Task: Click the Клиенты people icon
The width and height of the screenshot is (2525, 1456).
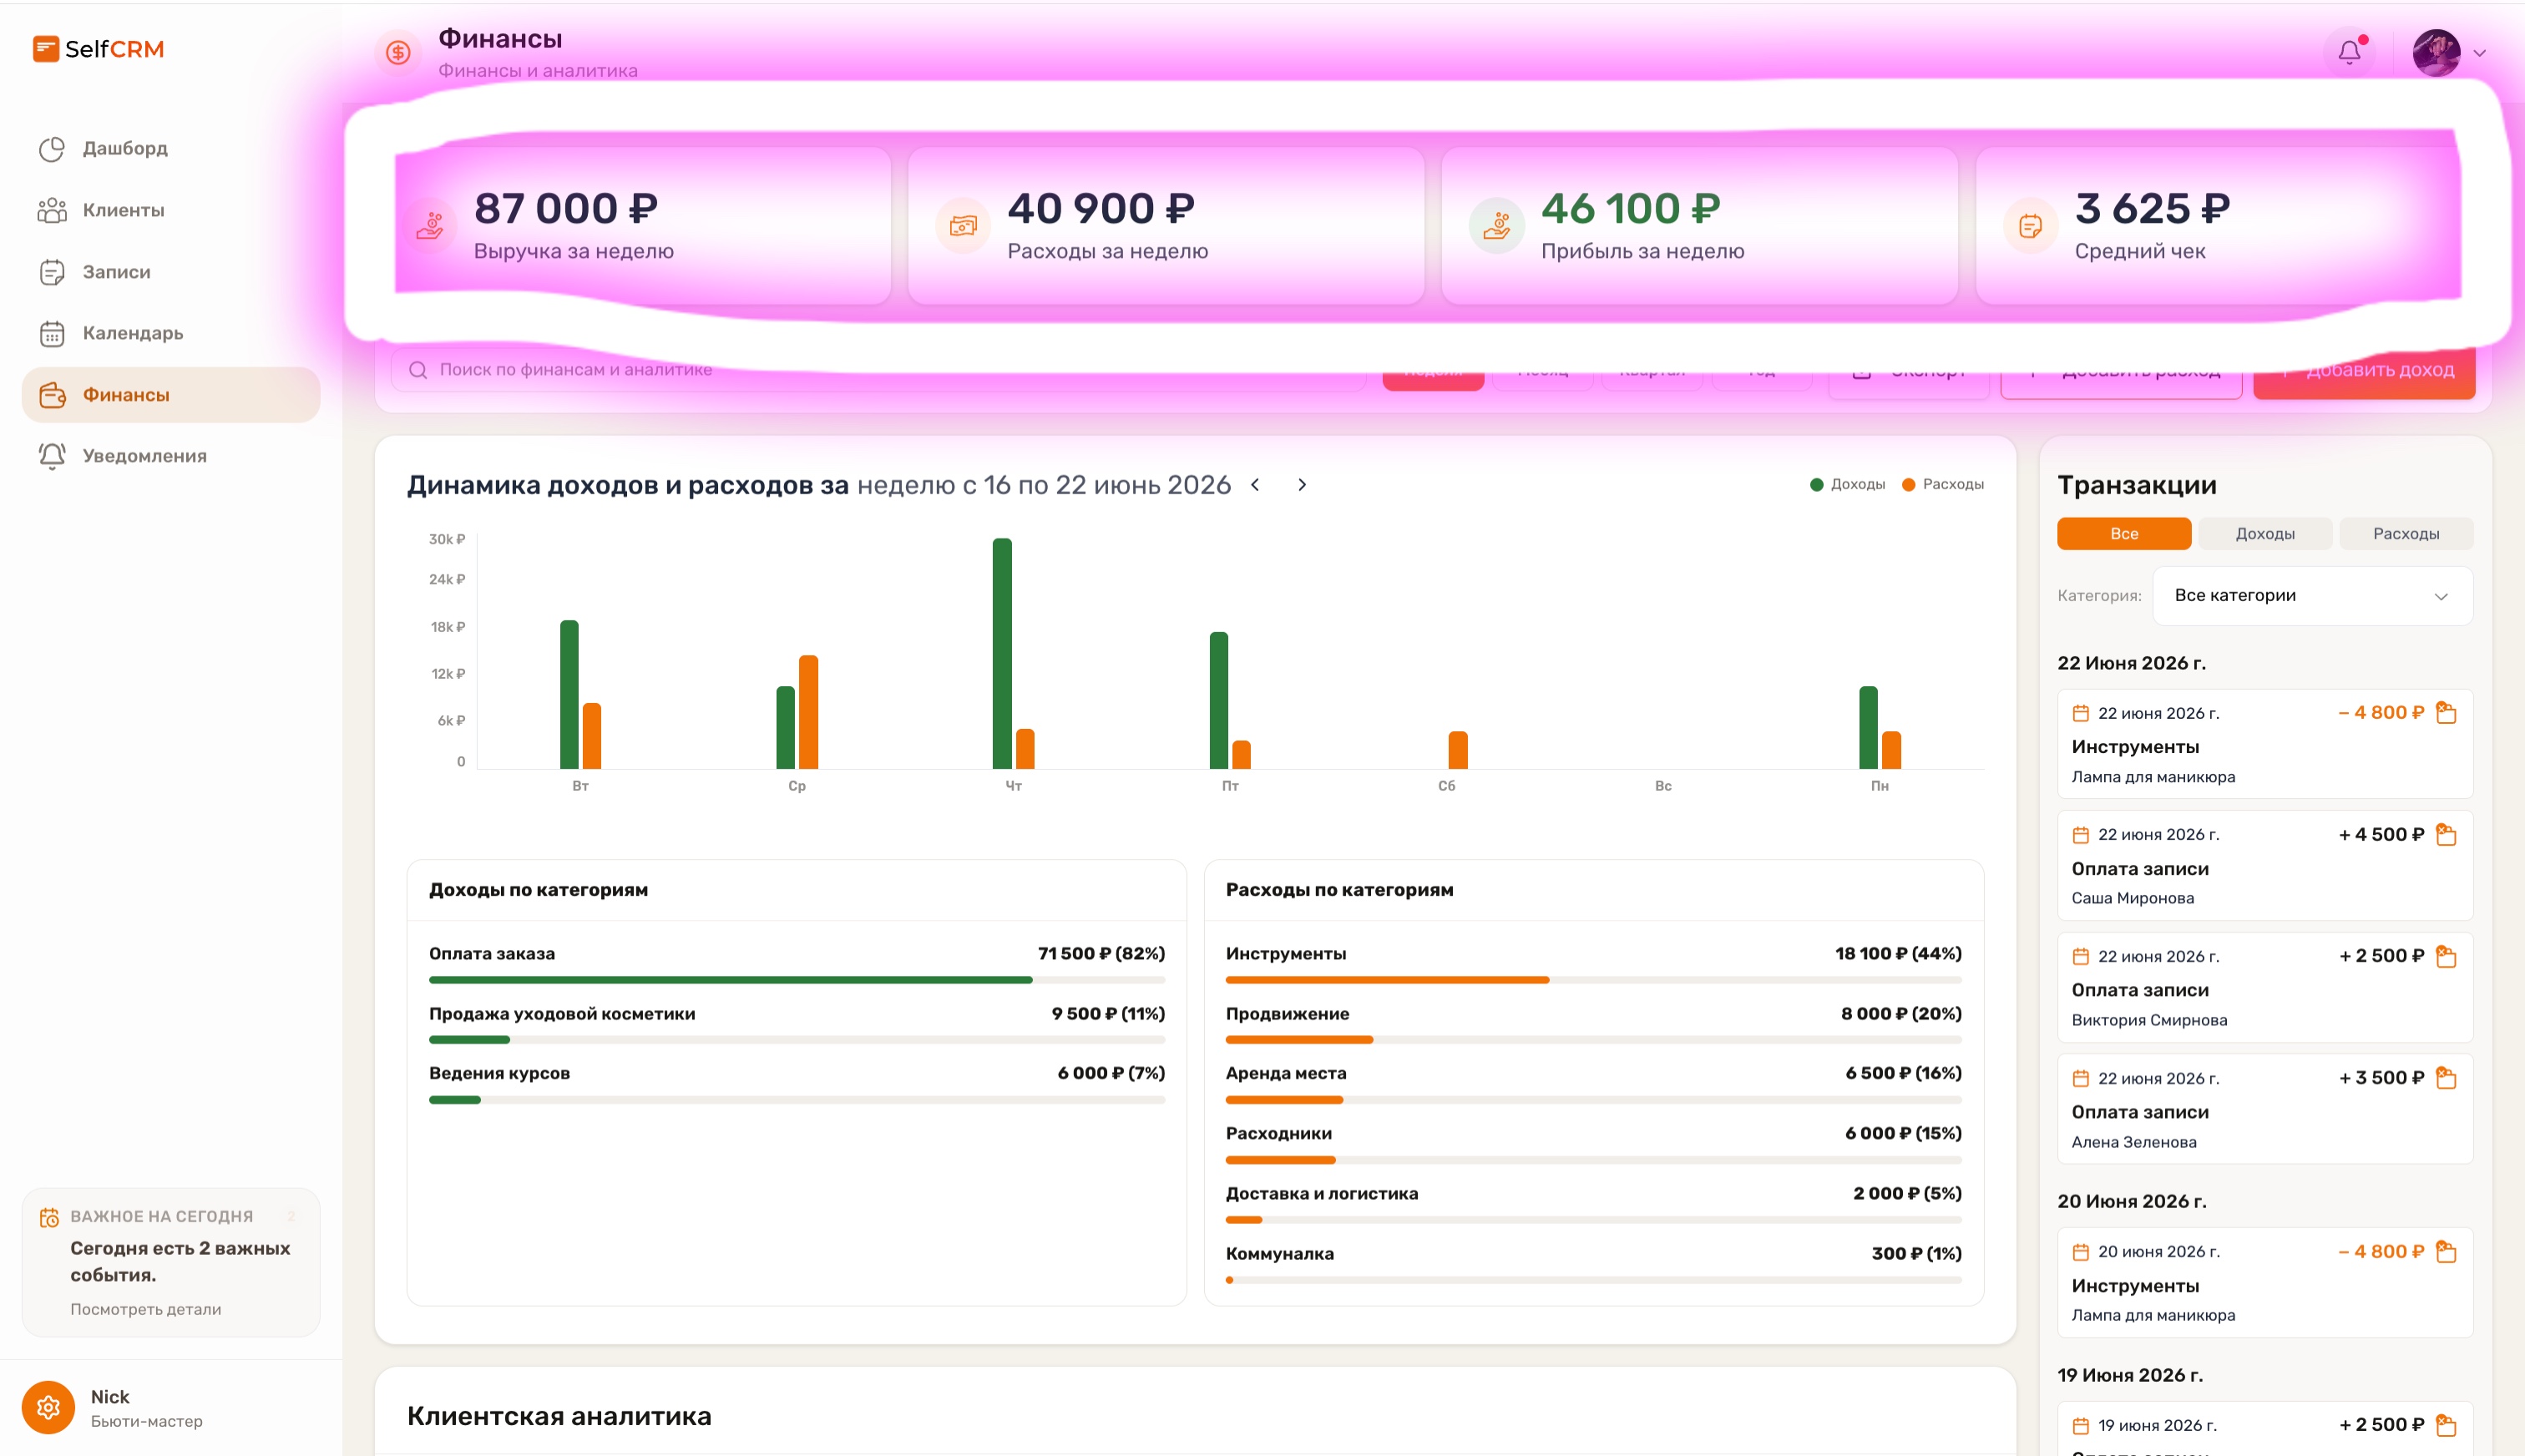Action: [52, 210]
